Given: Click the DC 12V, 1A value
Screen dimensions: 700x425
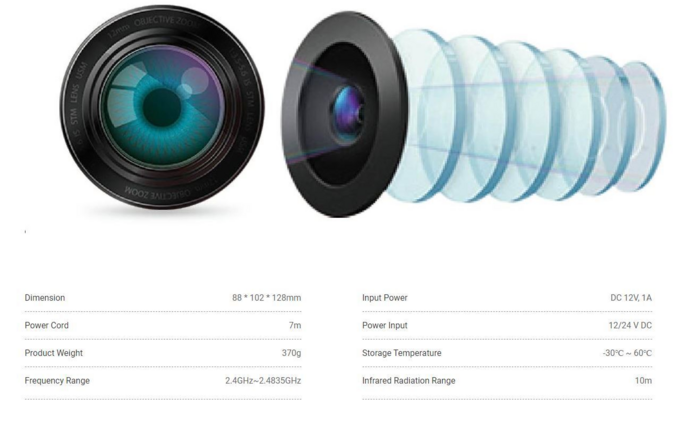Looking at the screenshot, I should click(631, 298).
